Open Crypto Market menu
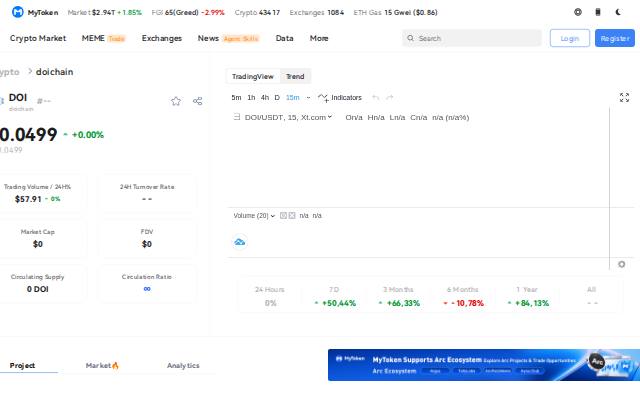 (38, 38)
